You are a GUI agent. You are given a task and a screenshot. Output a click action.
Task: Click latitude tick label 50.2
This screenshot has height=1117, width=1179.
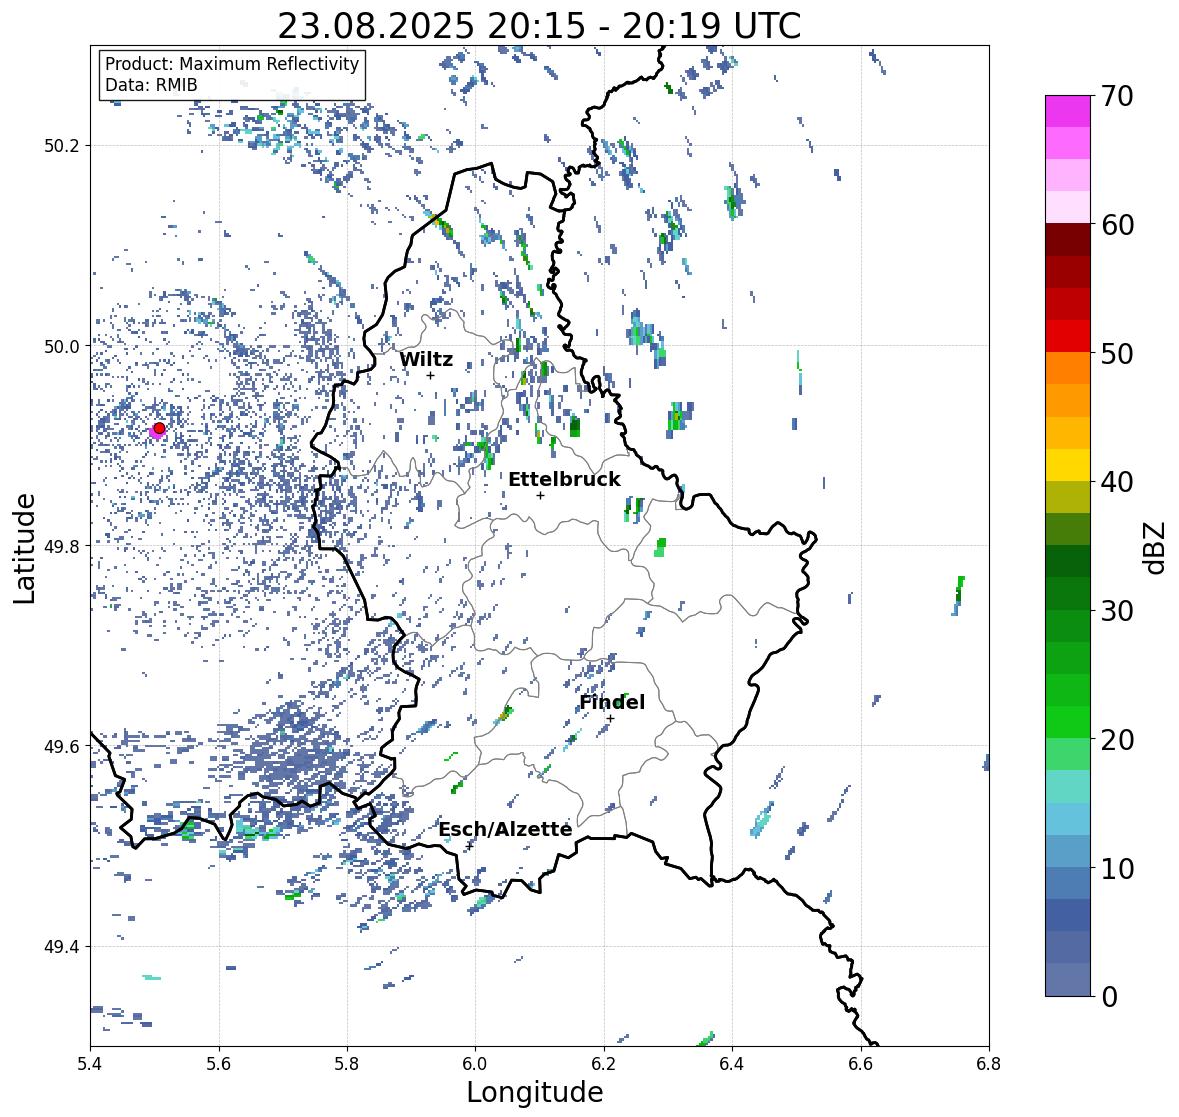pyautogui.click(x=62, y=146)
